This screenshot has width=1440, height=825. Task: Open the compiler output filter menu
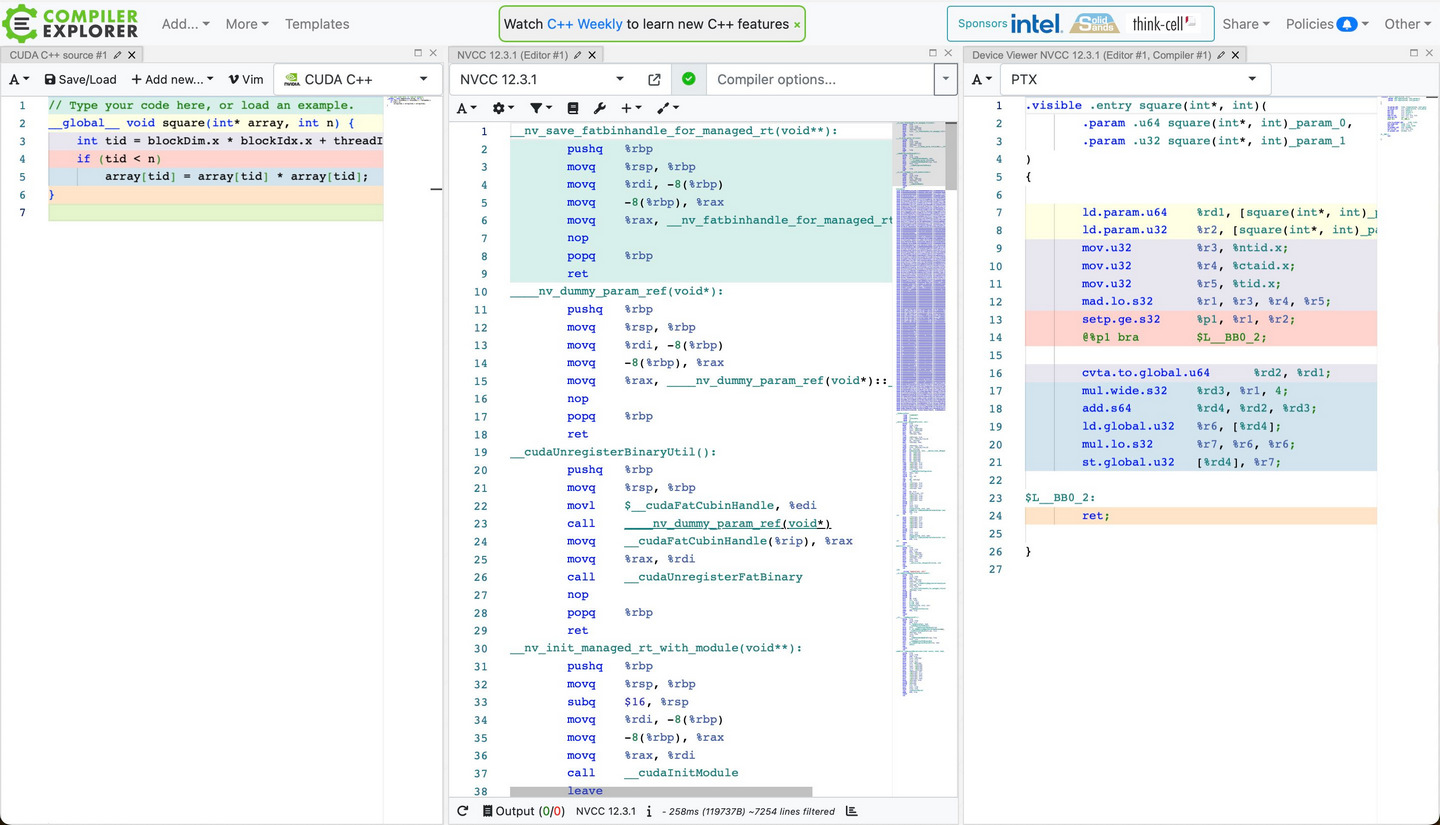(x=540, y=108)
